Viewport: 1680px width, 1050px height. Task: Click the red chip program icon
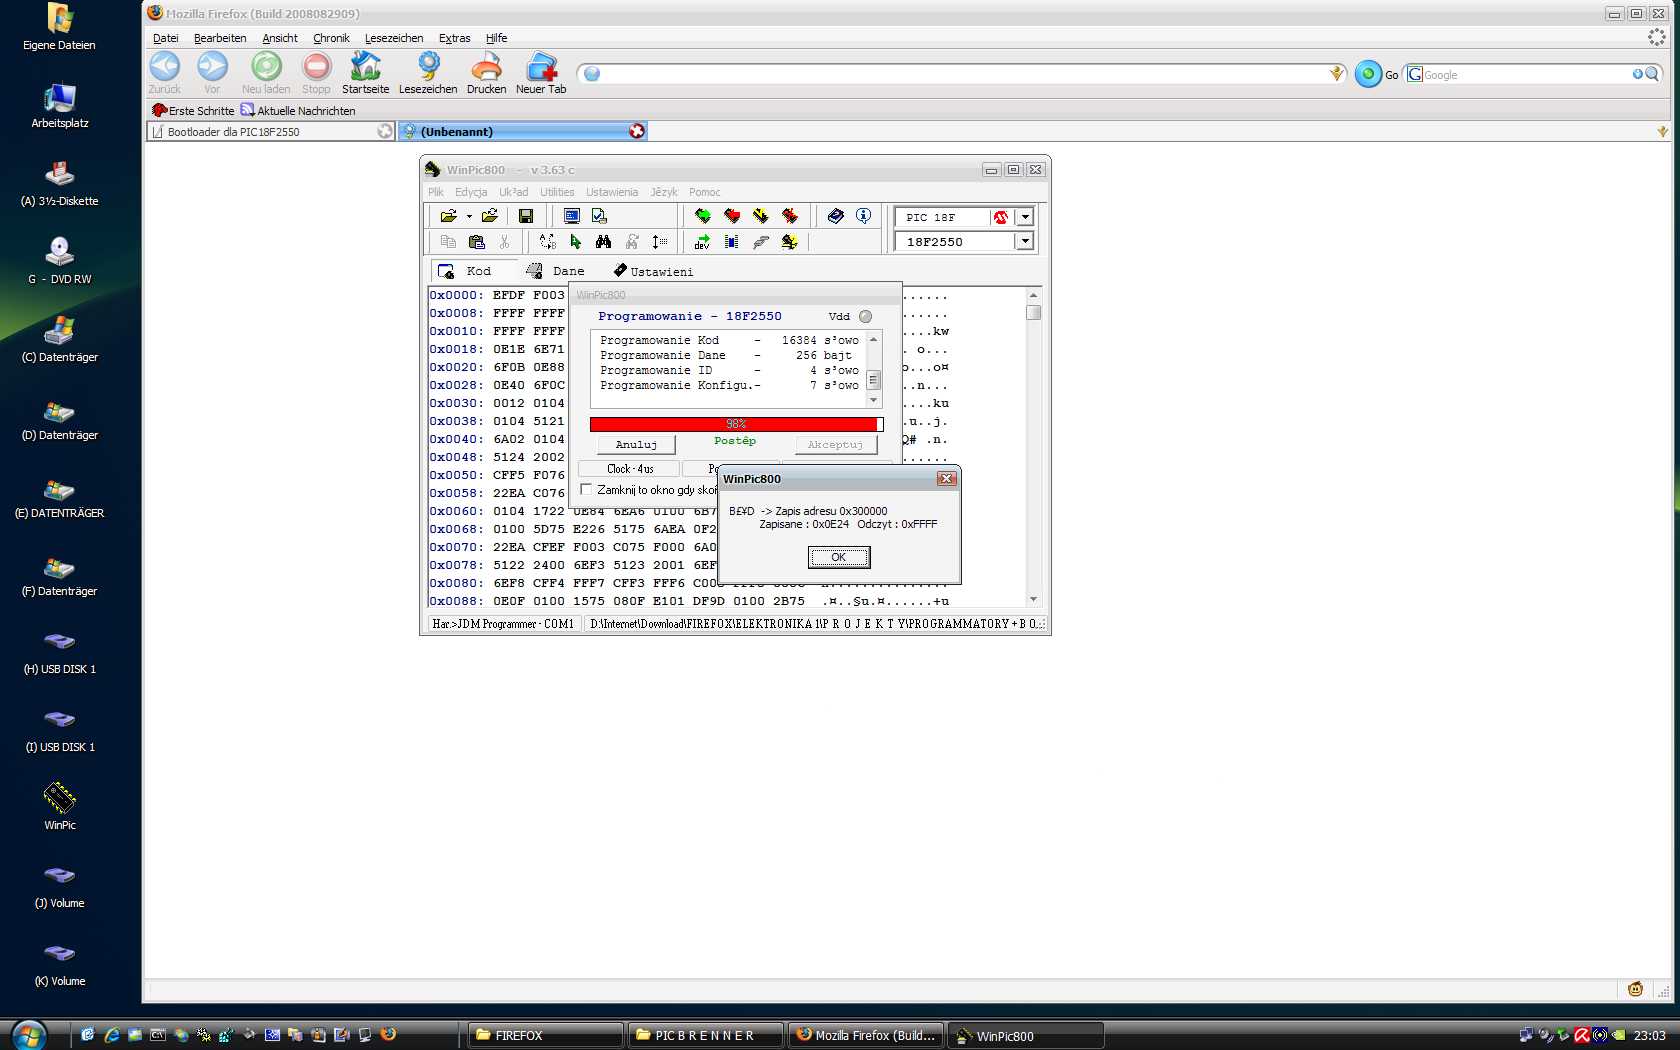pyautogui.click(x=732, y=216)
